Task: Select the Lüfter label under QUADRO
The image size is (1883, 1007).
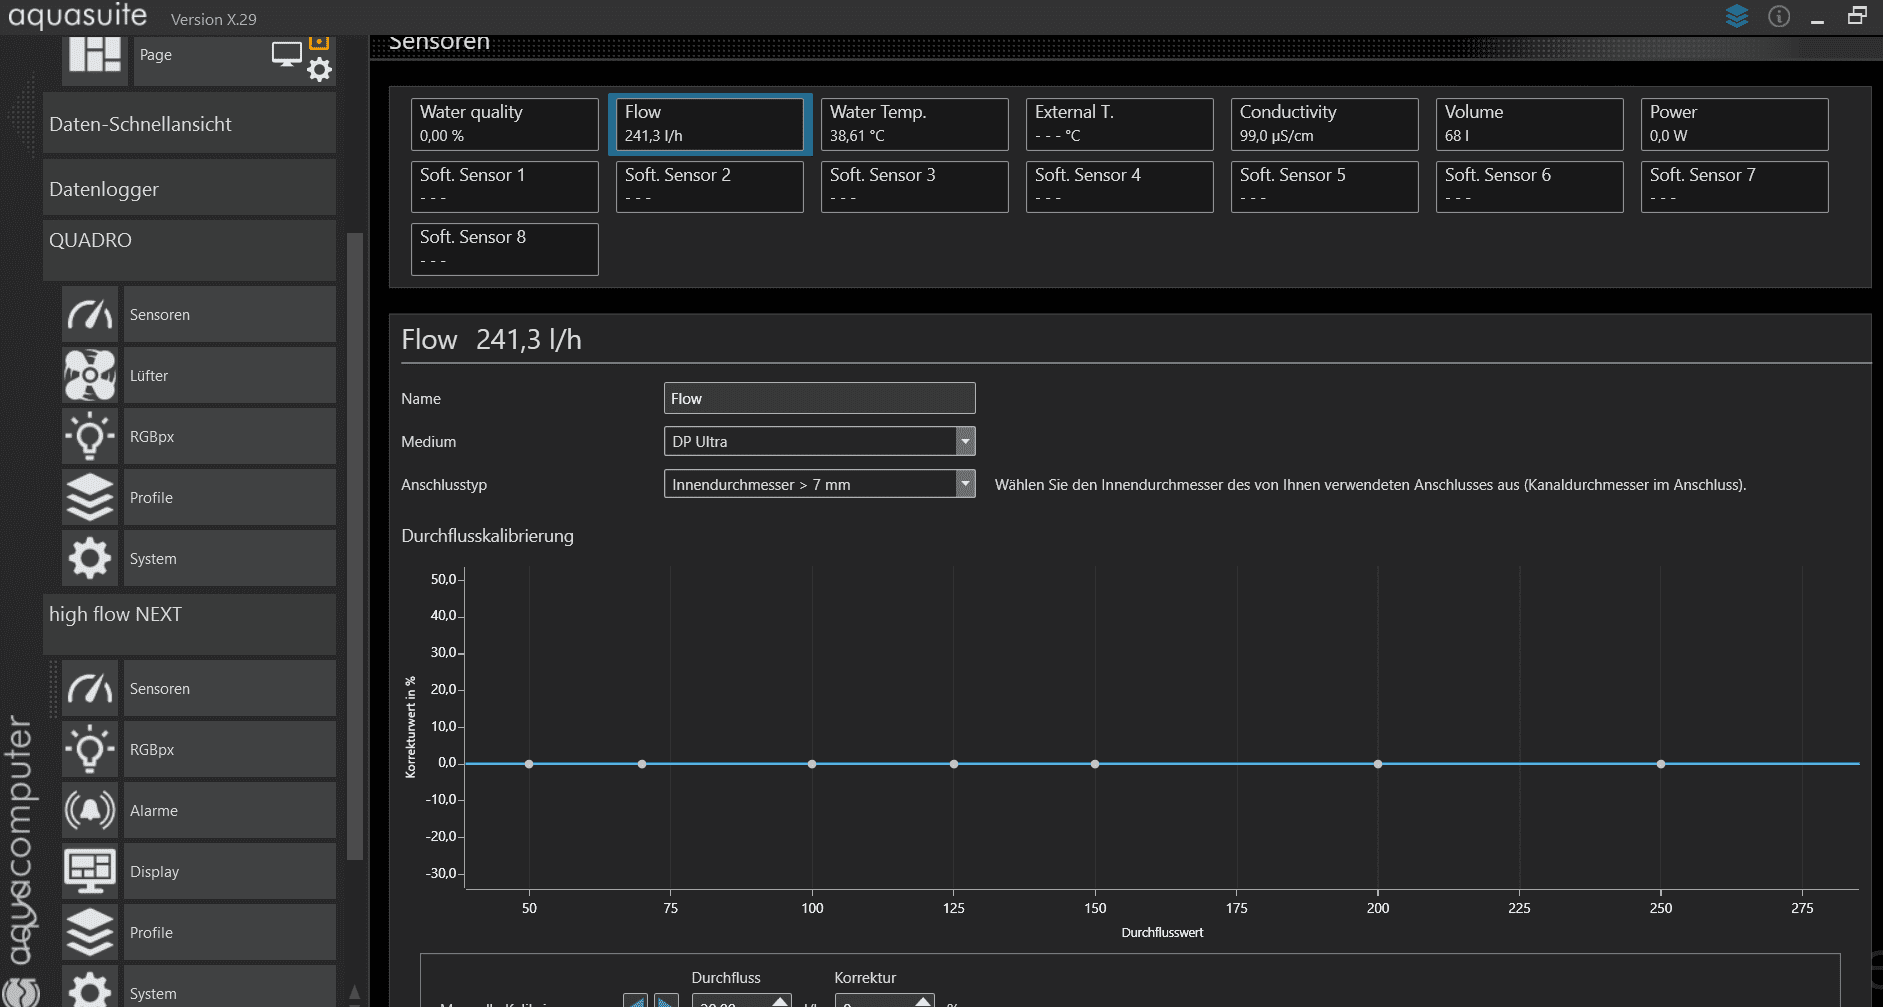Action: [229, 376]
